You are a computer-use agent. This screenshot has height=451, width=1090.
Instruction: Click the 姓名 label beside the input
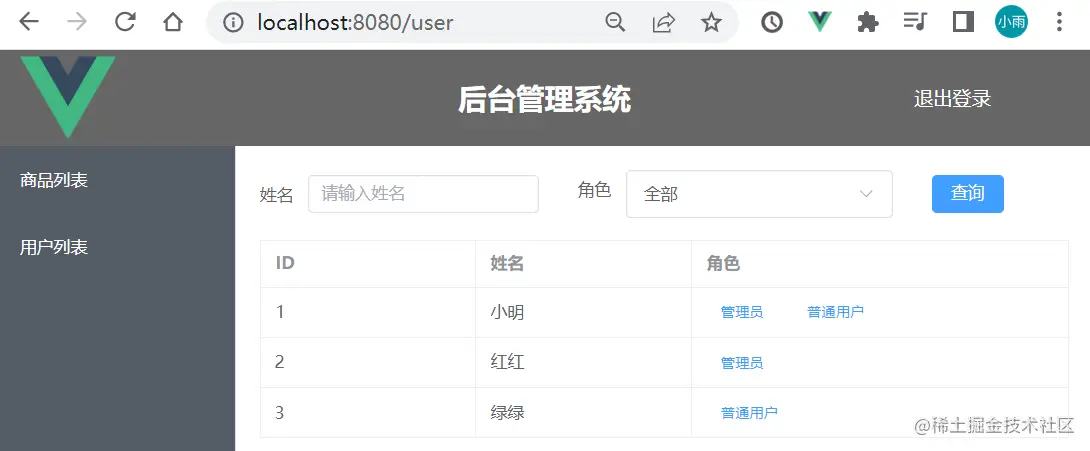coord(277,195)
